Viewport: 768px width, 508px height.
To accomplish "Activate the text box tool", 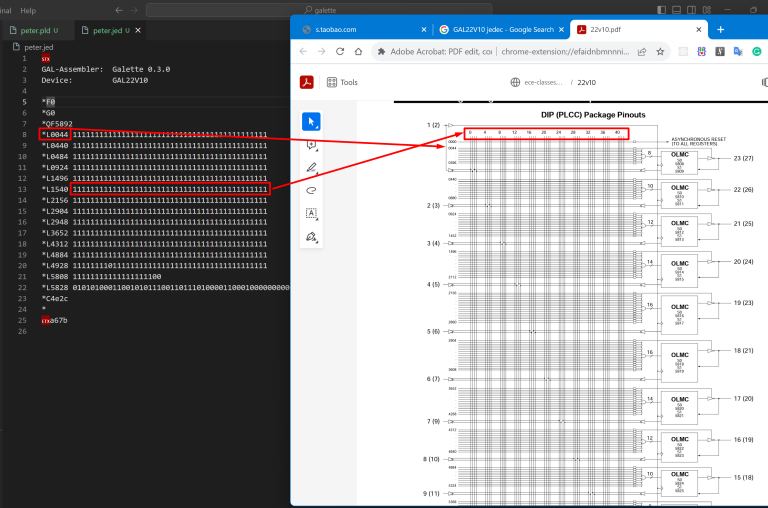I will coord(311,213).
